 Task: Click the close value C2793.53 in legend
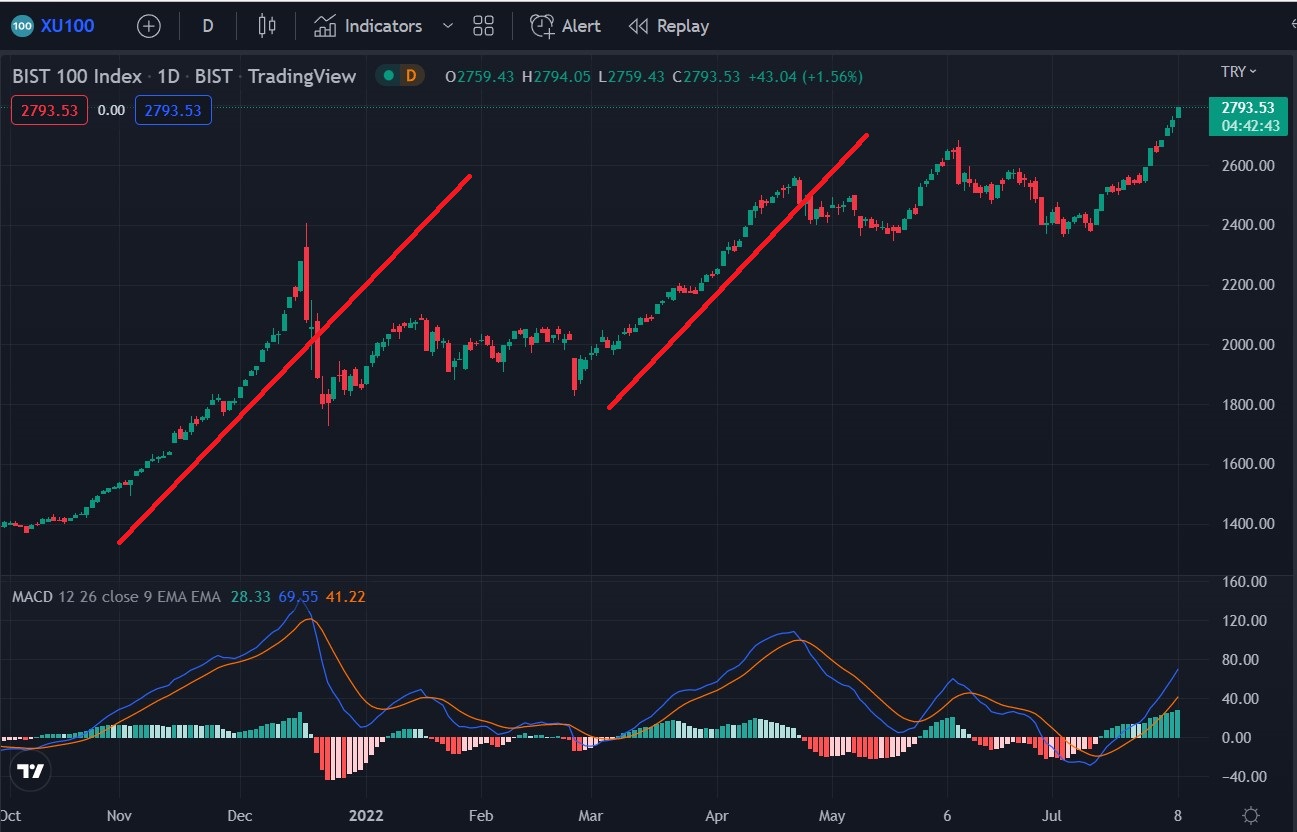click(x=706, y=76)
